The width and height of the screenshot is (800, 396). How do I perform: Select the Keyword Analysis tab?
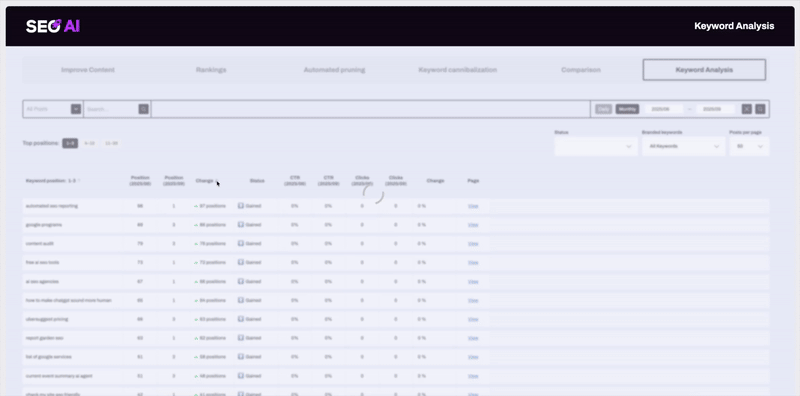click(x=704, y=70)
